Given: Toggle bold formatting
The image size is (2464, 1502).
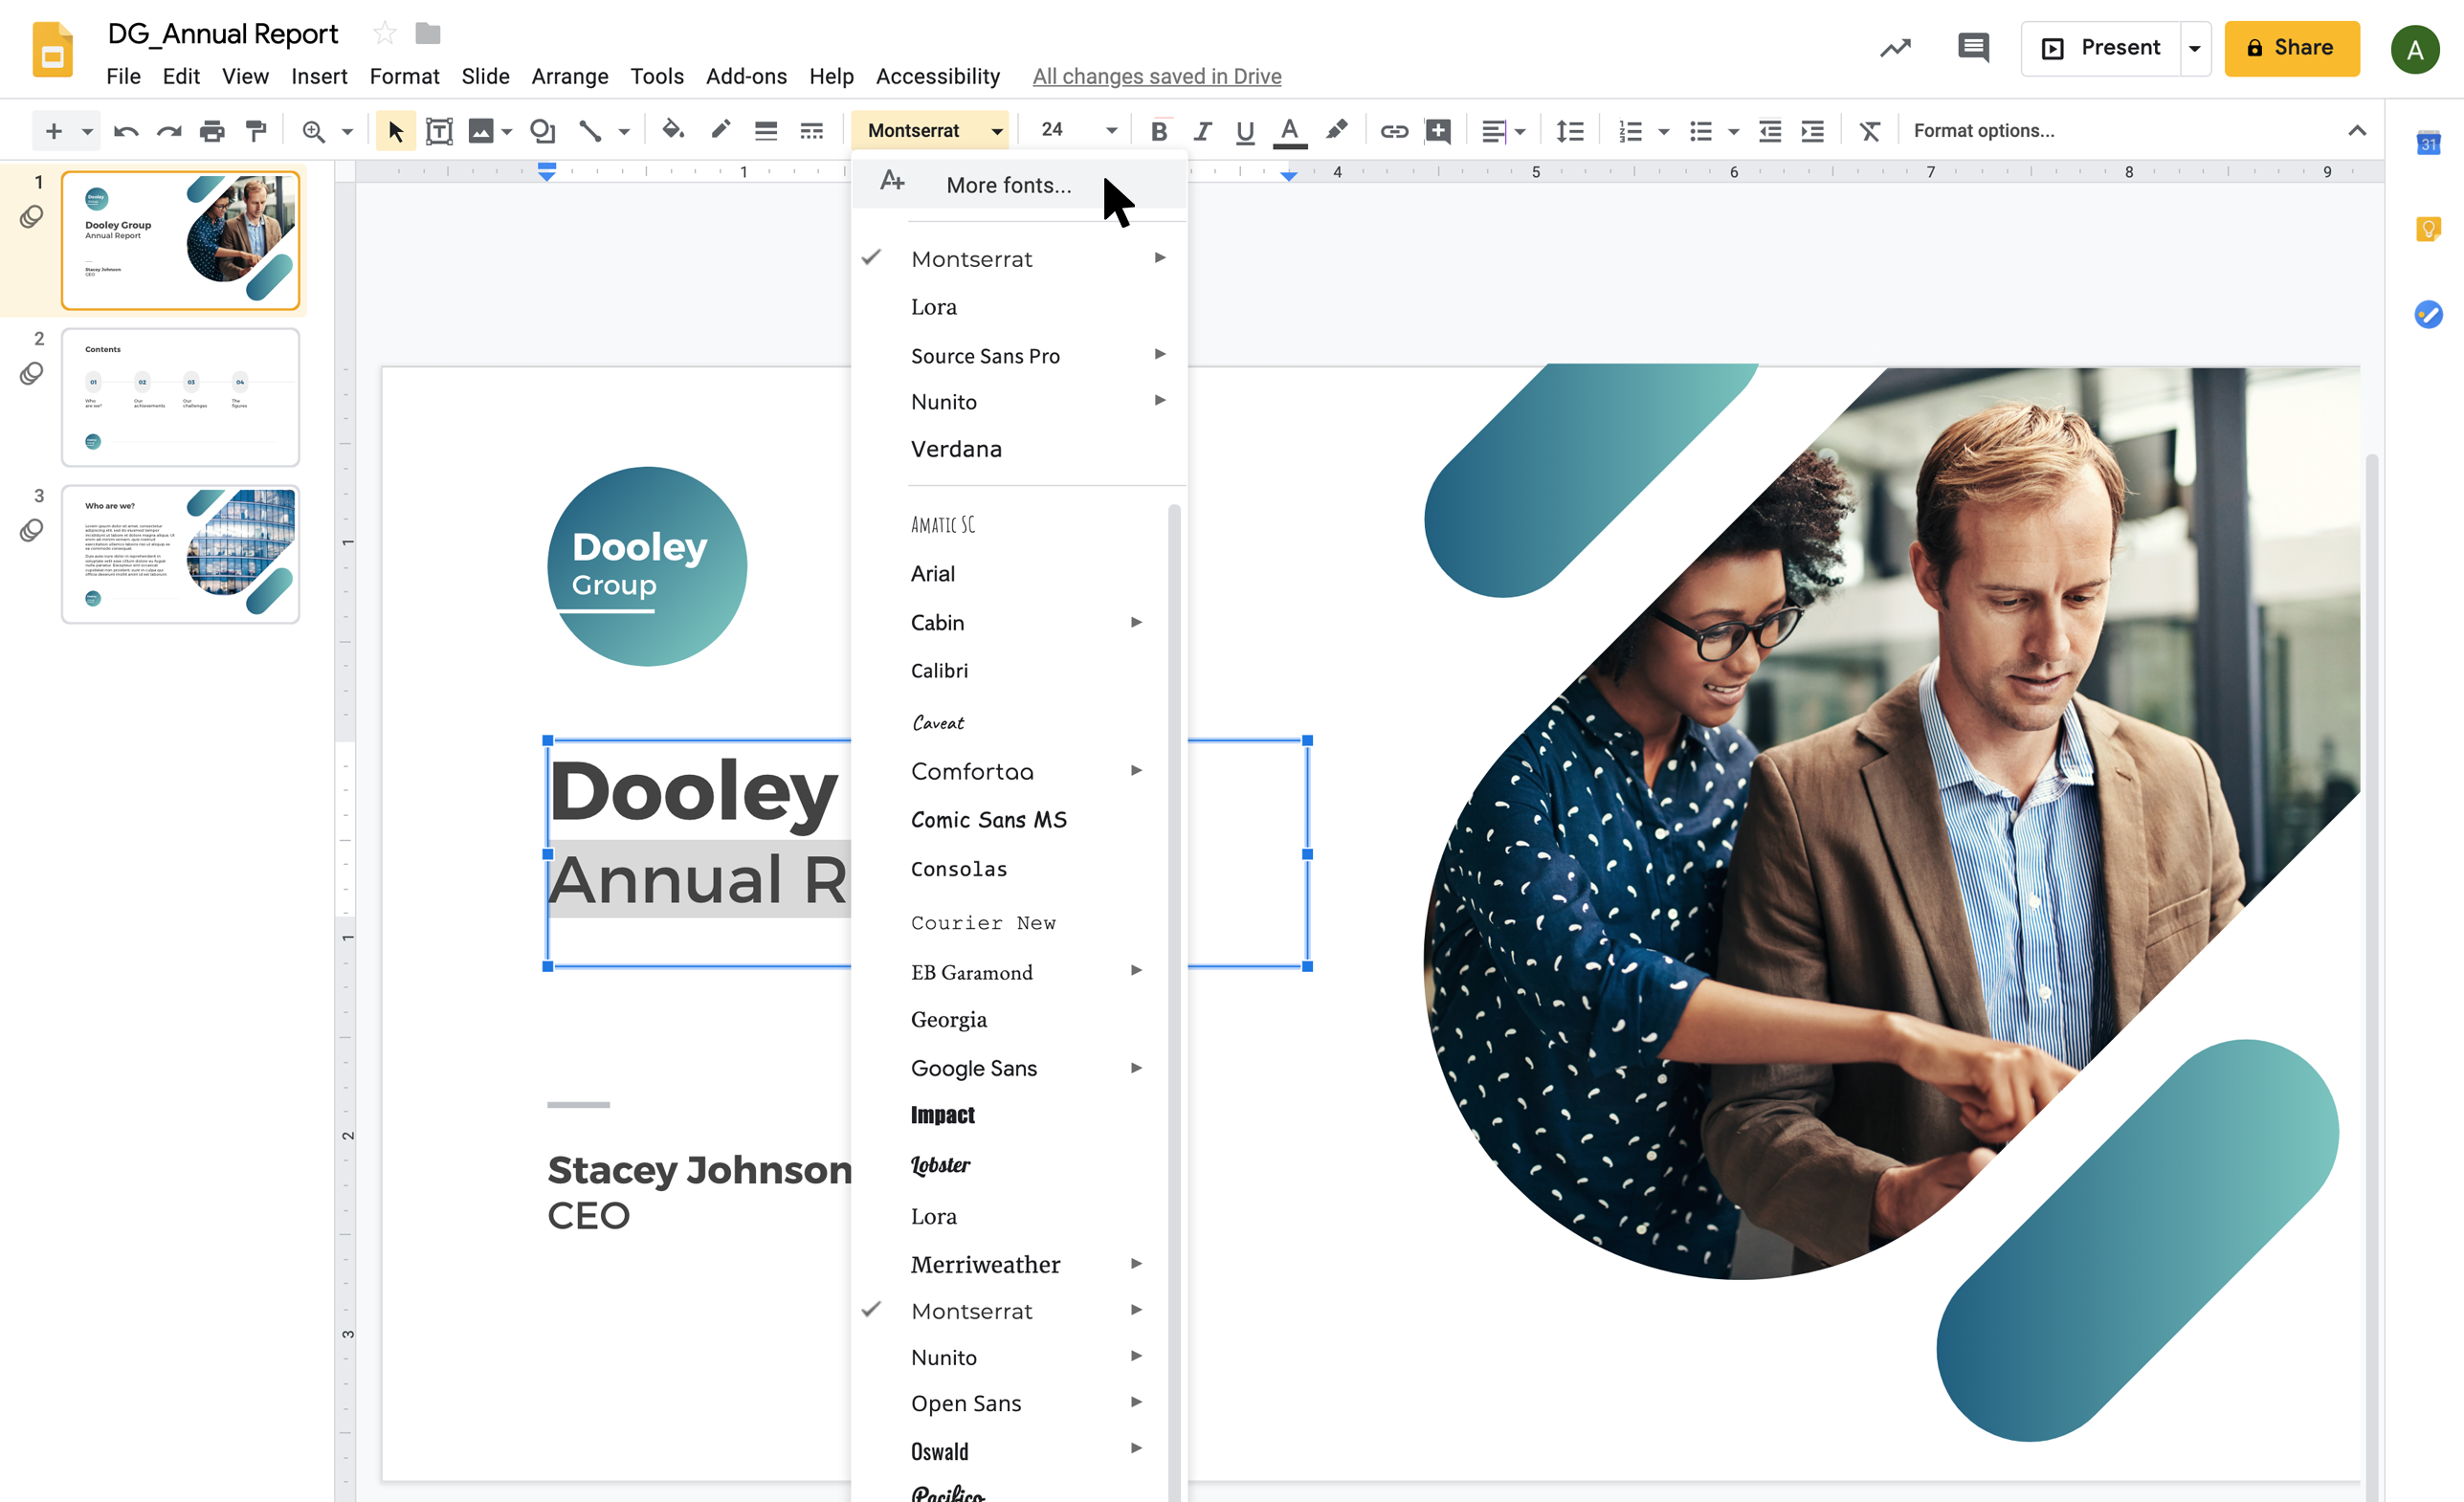Looking at the screenshot, I should pos(1159,130).
